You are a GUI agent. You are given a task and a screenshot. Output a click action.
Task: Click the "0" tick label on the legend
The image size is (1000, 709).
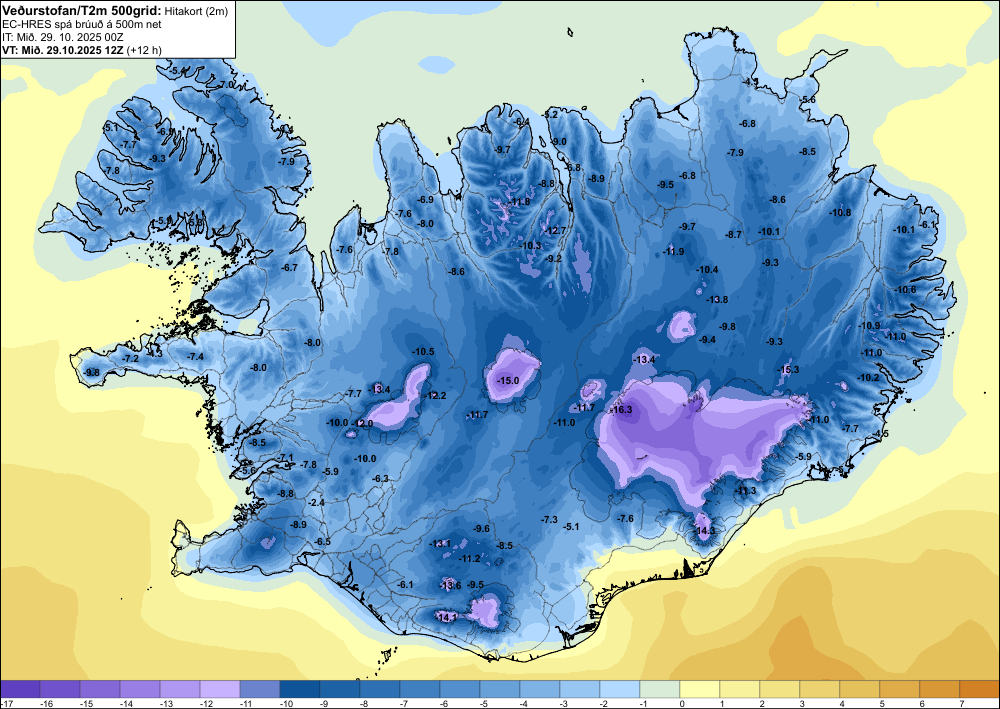[680, 703]
